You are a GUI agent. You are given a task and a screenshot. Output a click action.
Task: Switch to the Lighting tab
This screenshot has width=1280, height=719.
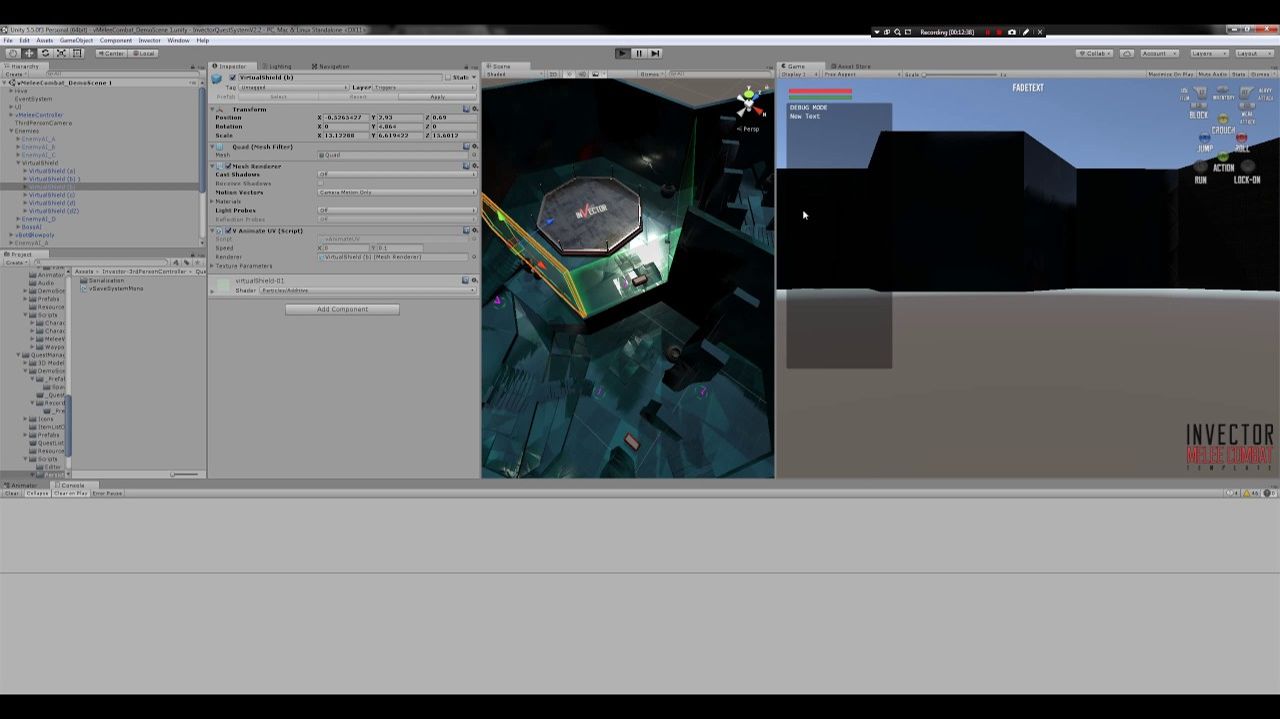(280, 66)
